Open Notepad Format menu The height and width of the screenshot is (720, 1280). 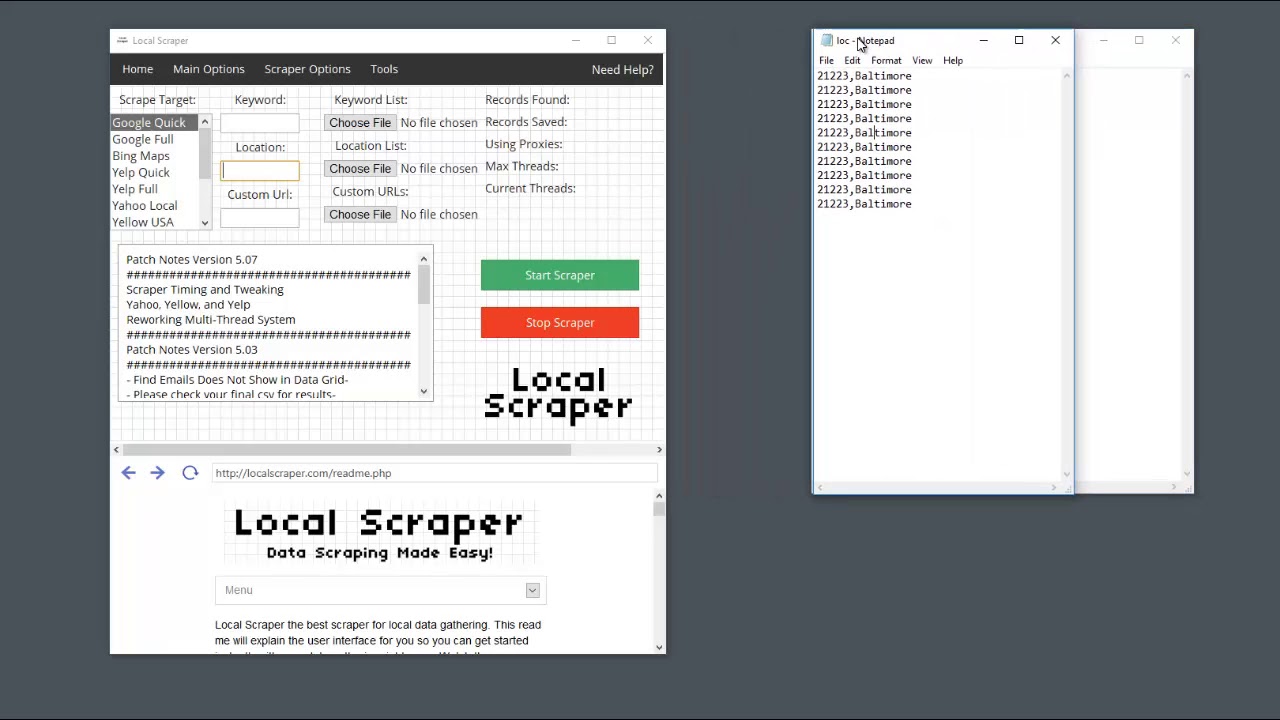click(886, 61)
